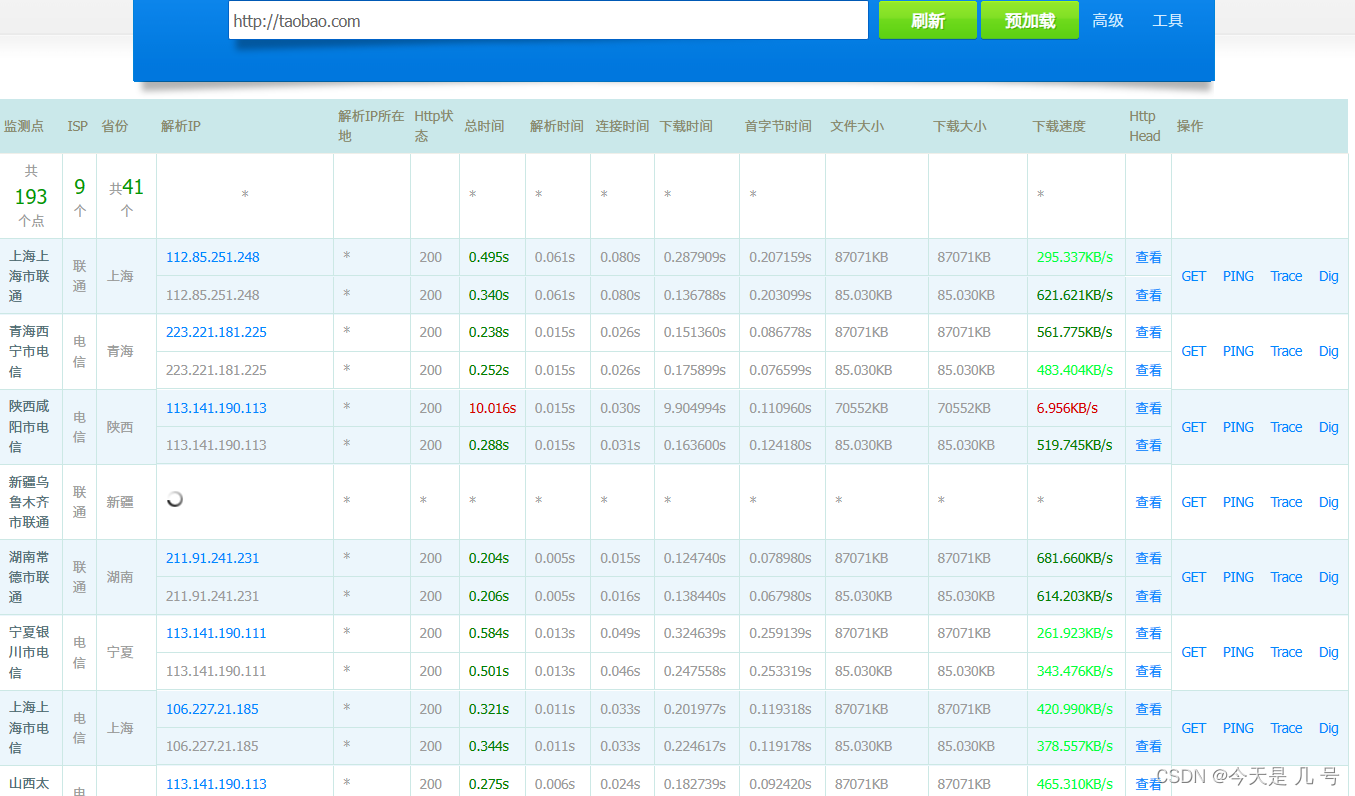The width and height of the screenshot is (1355, 796).
Task: Sort by the 总时间 column header
Action: coord(484,126)
